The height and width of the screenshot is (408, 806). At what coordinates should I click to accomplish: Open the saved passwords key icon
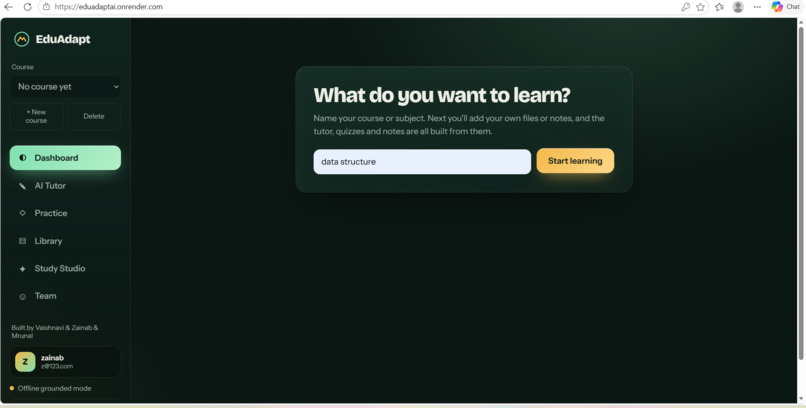685,7
